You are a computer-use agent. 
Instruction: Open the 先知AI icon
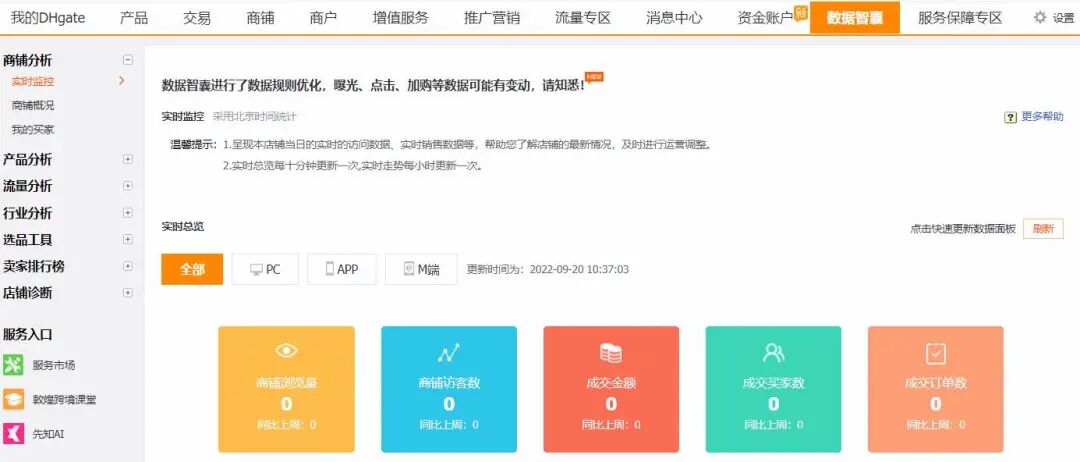click(13, 434)
